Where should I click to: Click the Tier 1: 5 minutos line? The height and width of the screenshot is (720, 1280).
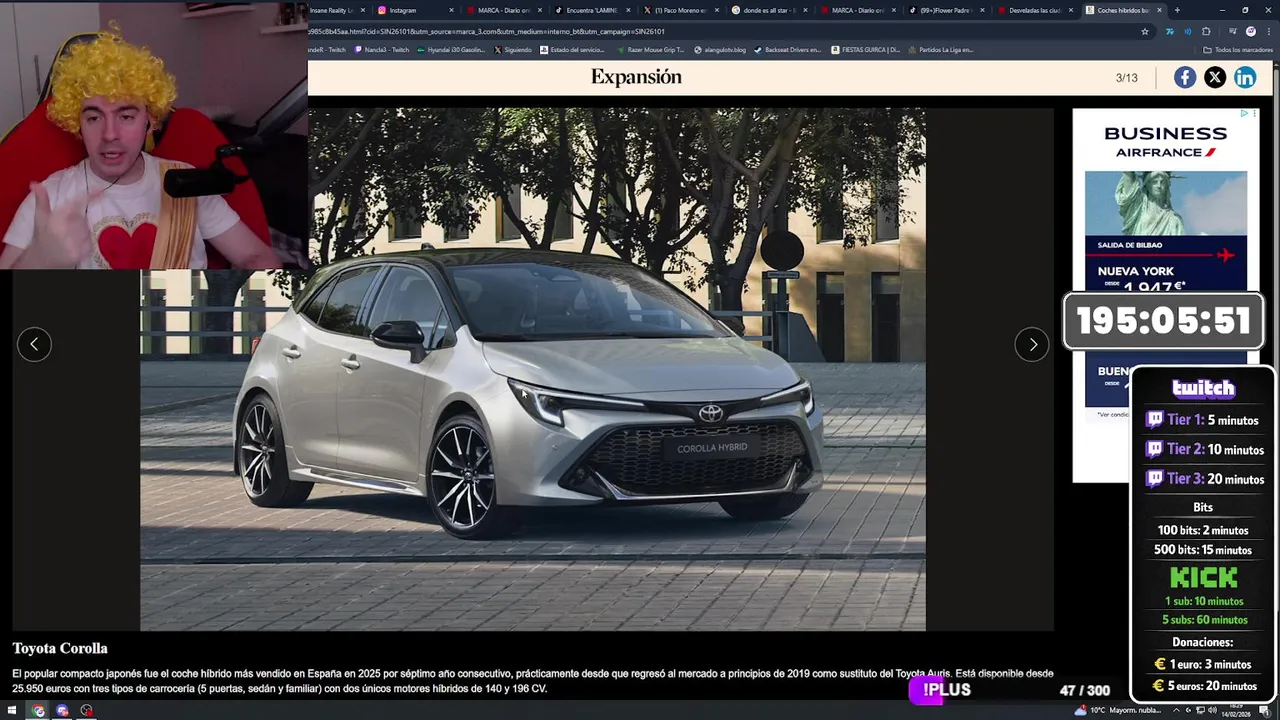click(x=1203, y=420)
